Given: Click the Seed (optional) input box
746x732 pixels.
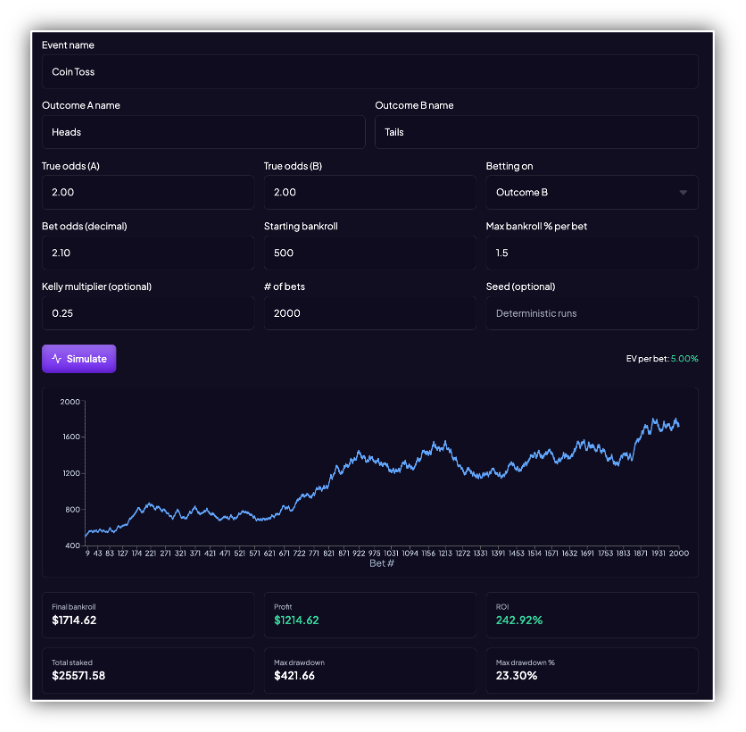Looking at the screenshot, I should tap(591, 313).
